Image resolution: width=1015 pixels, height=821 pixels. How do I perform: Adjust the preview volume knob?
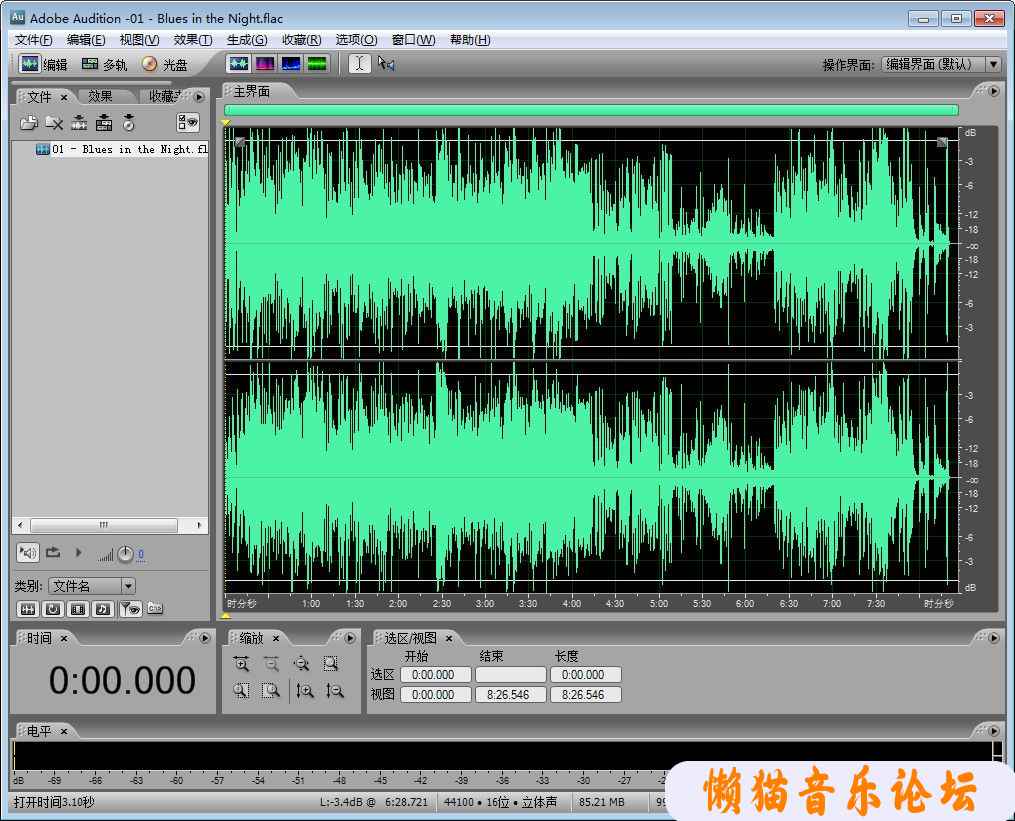126,554
